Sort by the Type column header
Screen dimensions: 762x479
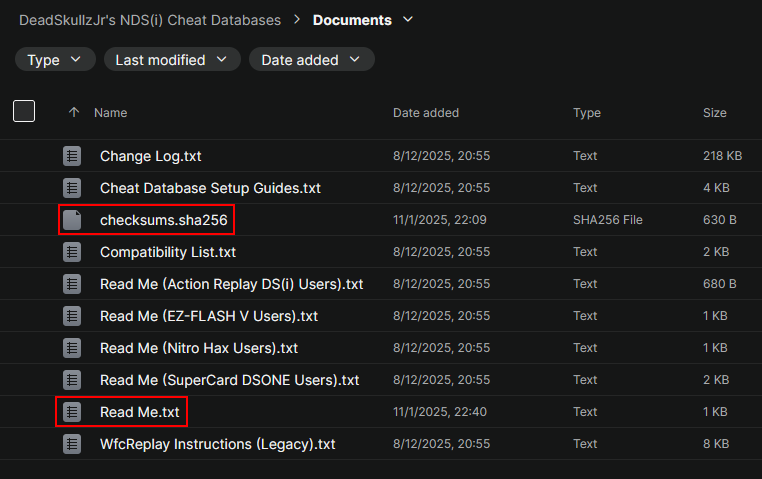(587, 113)
